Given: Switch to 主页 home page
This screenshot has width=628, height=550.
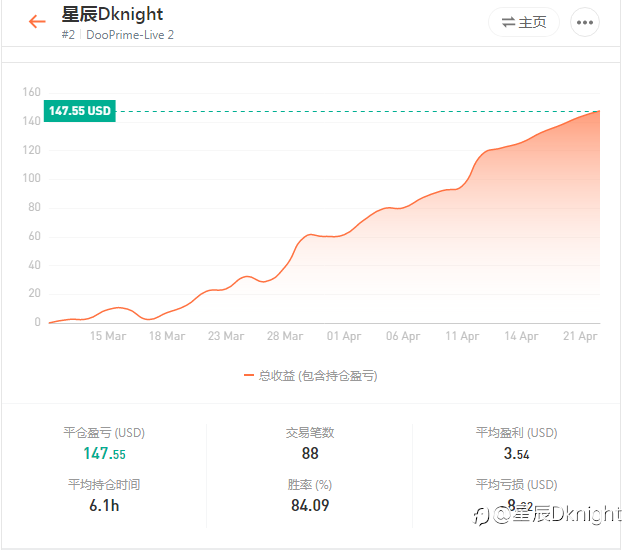Looking at the screenshot, I should [523, 22].
